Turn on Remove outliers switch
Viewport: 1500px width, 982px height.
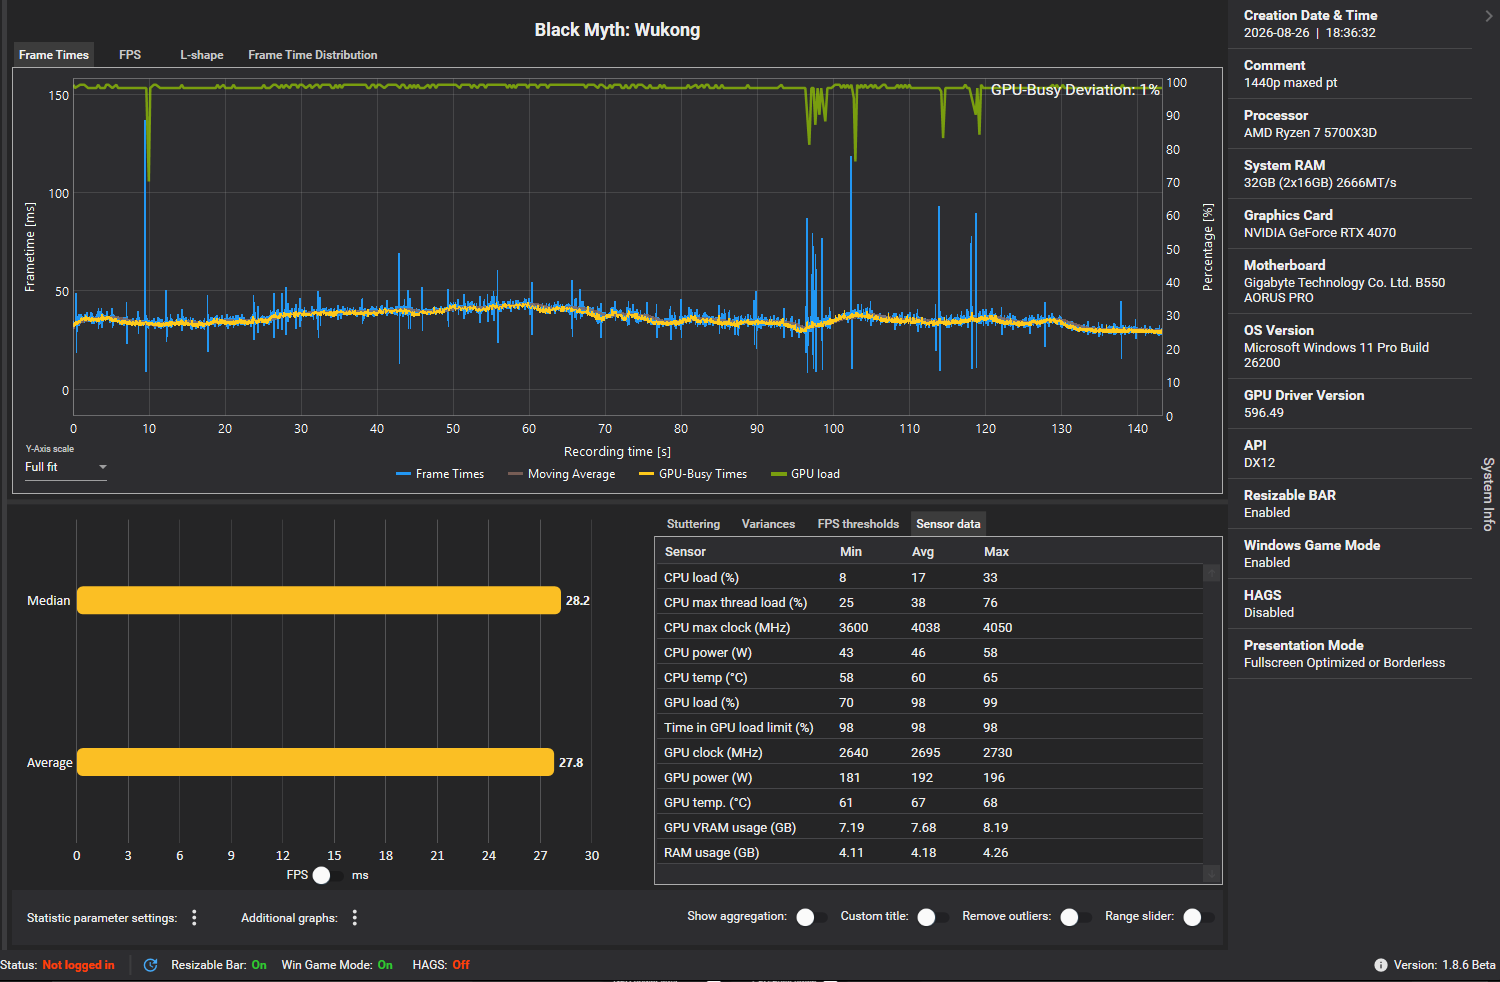pyautogui.click(x=1076, y=917)
